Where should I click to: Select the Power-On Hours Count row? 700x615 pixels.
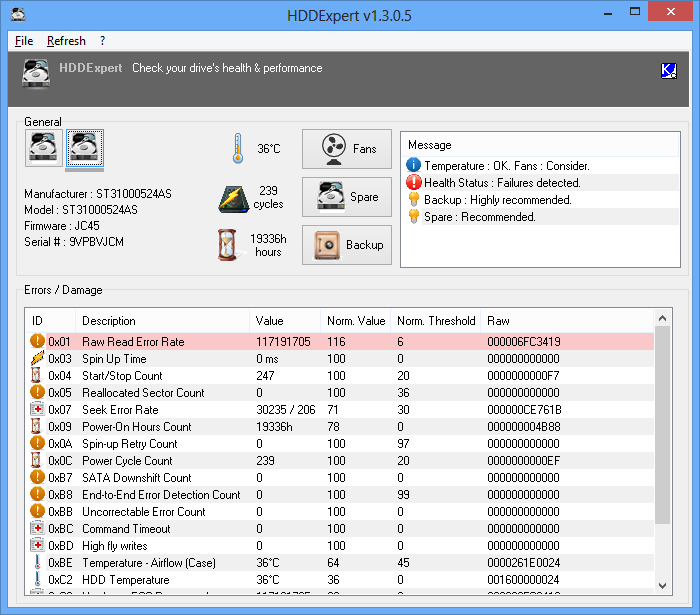tap(340, 426)
